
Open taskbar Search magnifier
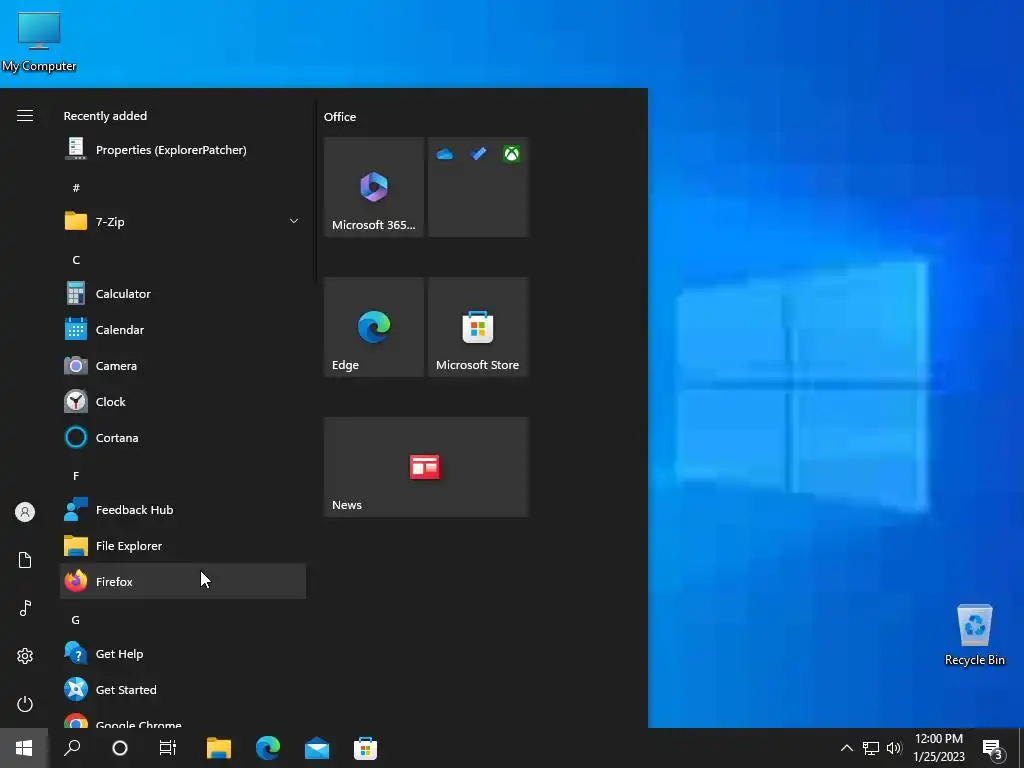pyautogui.click(x=72, y=748)
